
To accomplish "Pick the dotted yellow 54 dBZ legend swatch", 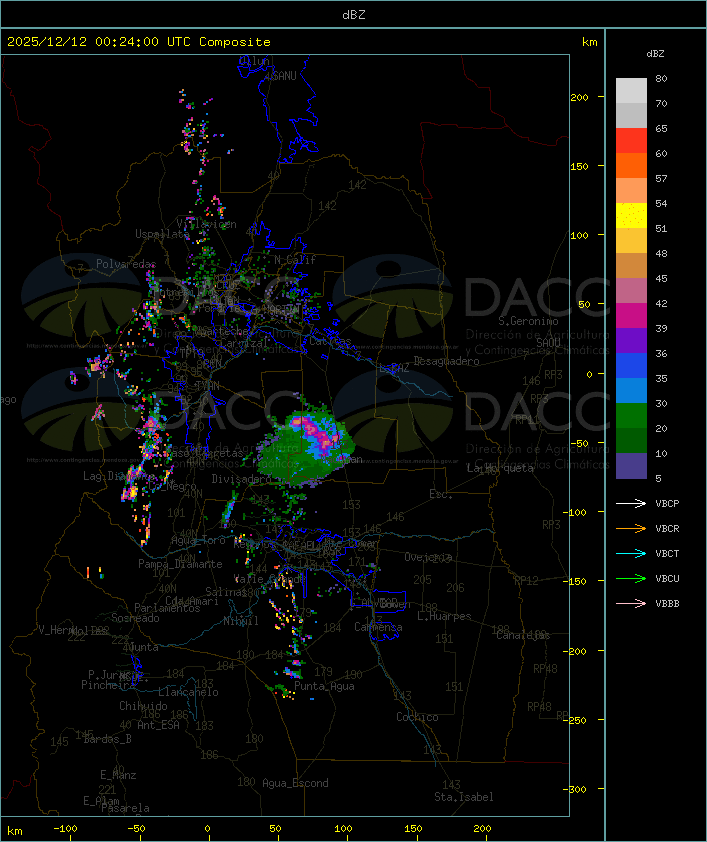I will [x=631, y=215].
